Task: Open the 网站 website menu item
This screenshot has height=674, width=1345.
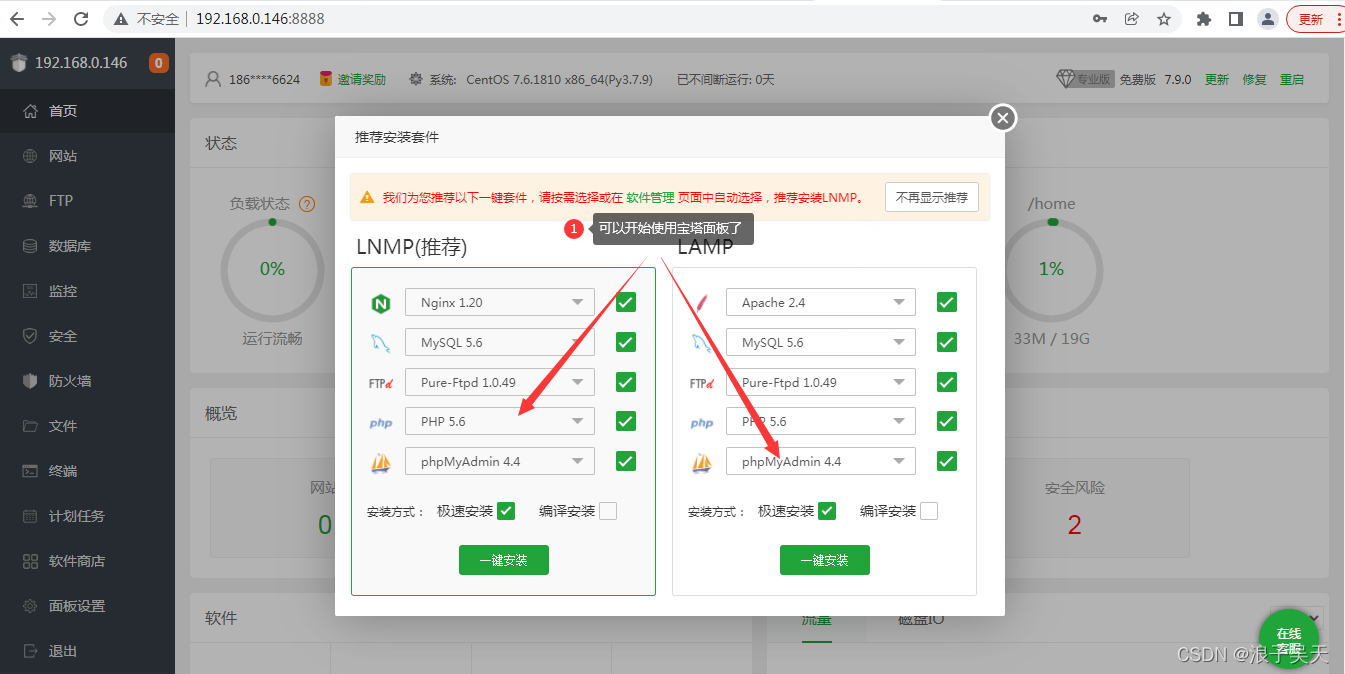Action: 87,156
